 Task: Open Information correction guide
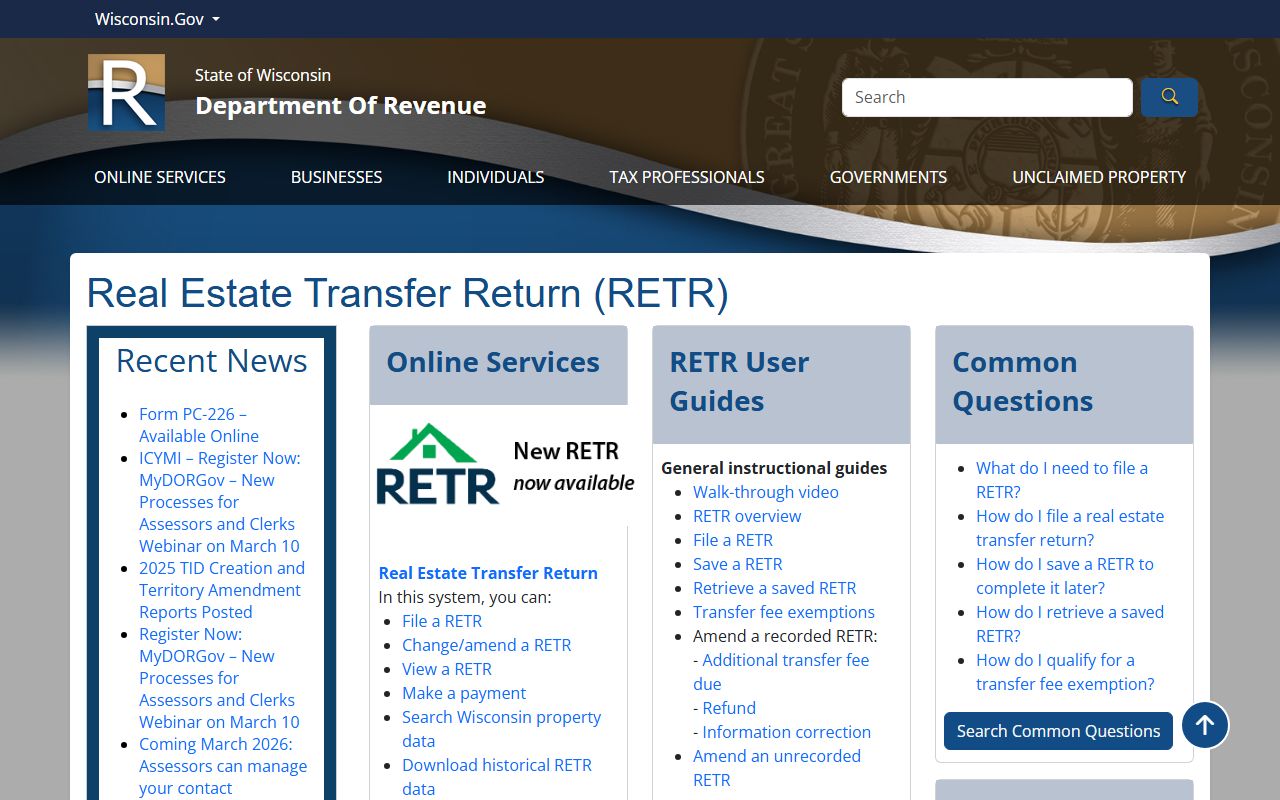pos(787,732)
